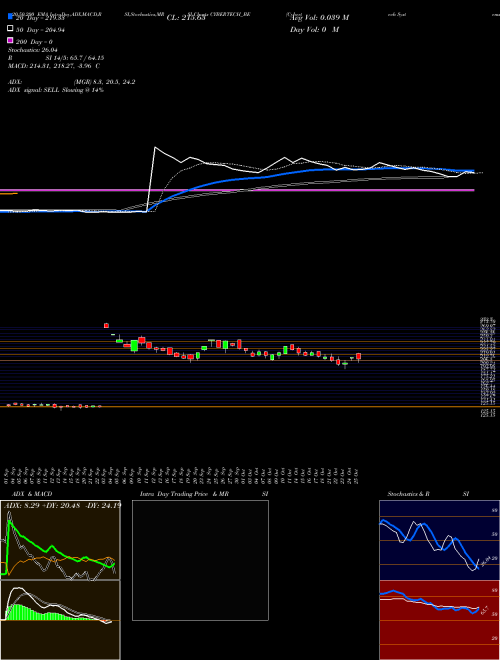Click the 'Intra Day Trading Price & MR' title

[x=184, y=494]
